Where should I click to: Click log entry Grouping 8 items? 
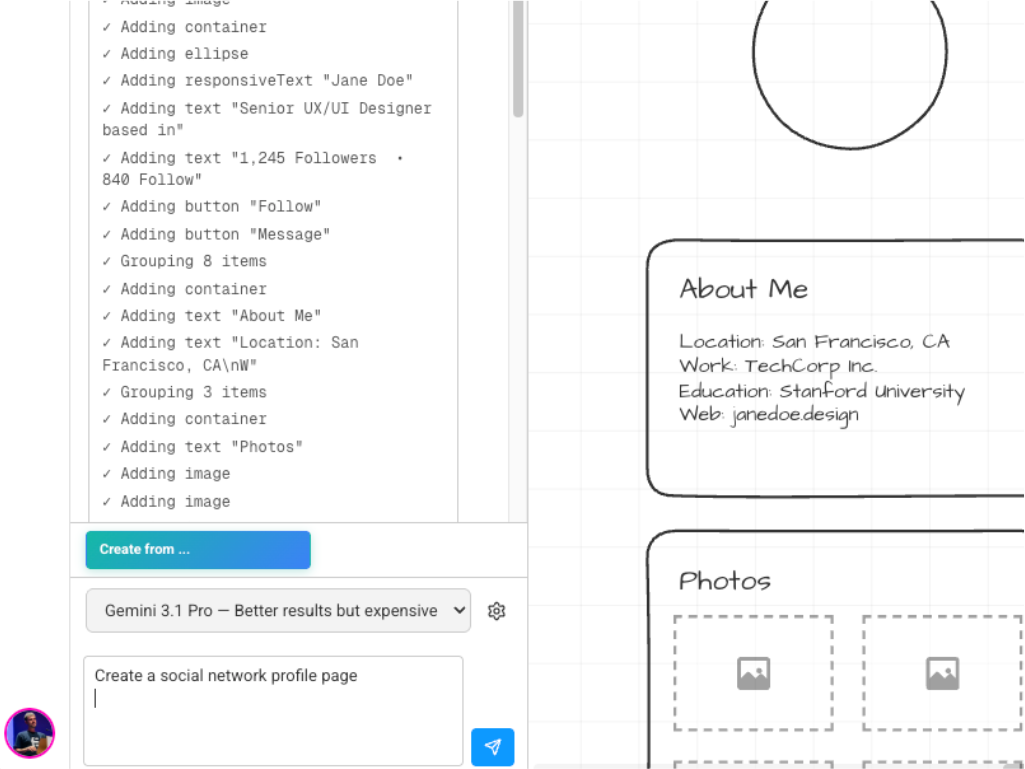(x=184, y=261)
